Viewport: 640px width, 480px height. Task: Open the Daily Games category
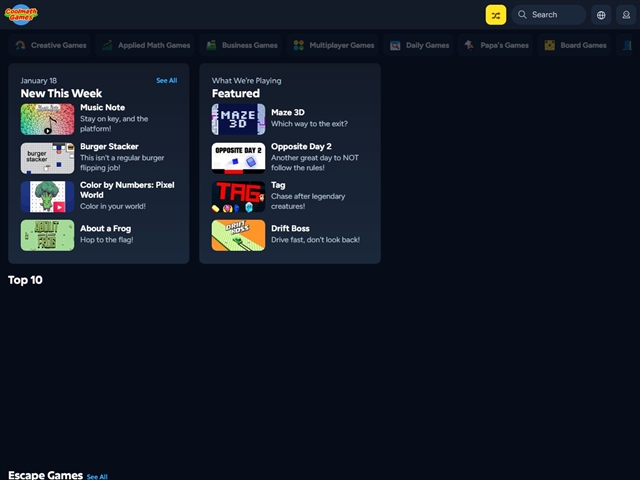tap(418, 45)
